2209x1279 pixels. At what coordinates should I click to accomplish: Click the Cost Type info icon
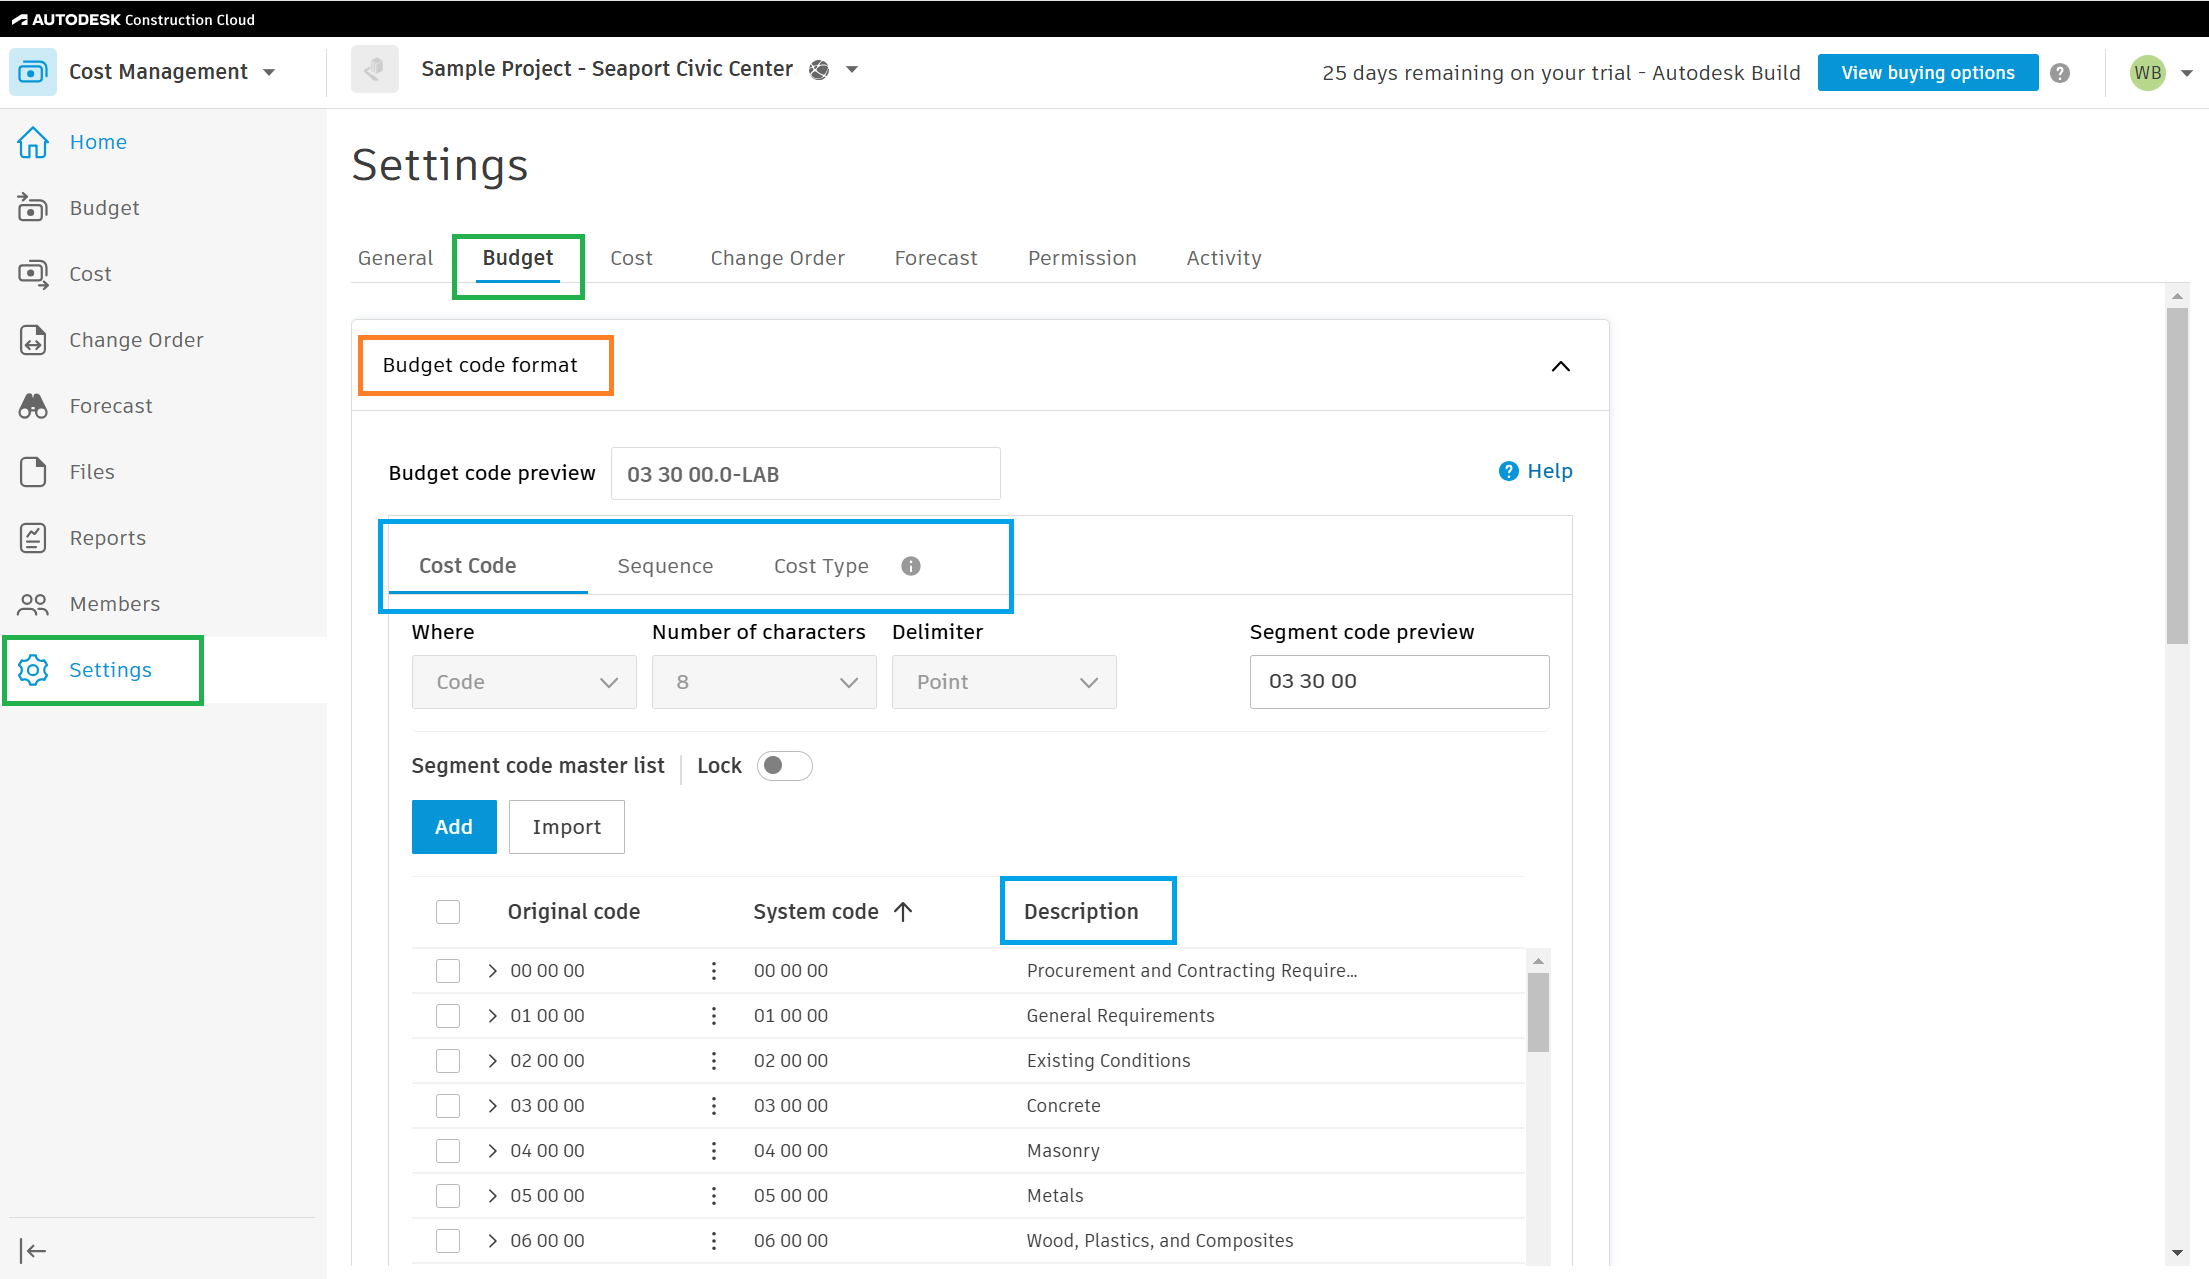click(911, 566)
